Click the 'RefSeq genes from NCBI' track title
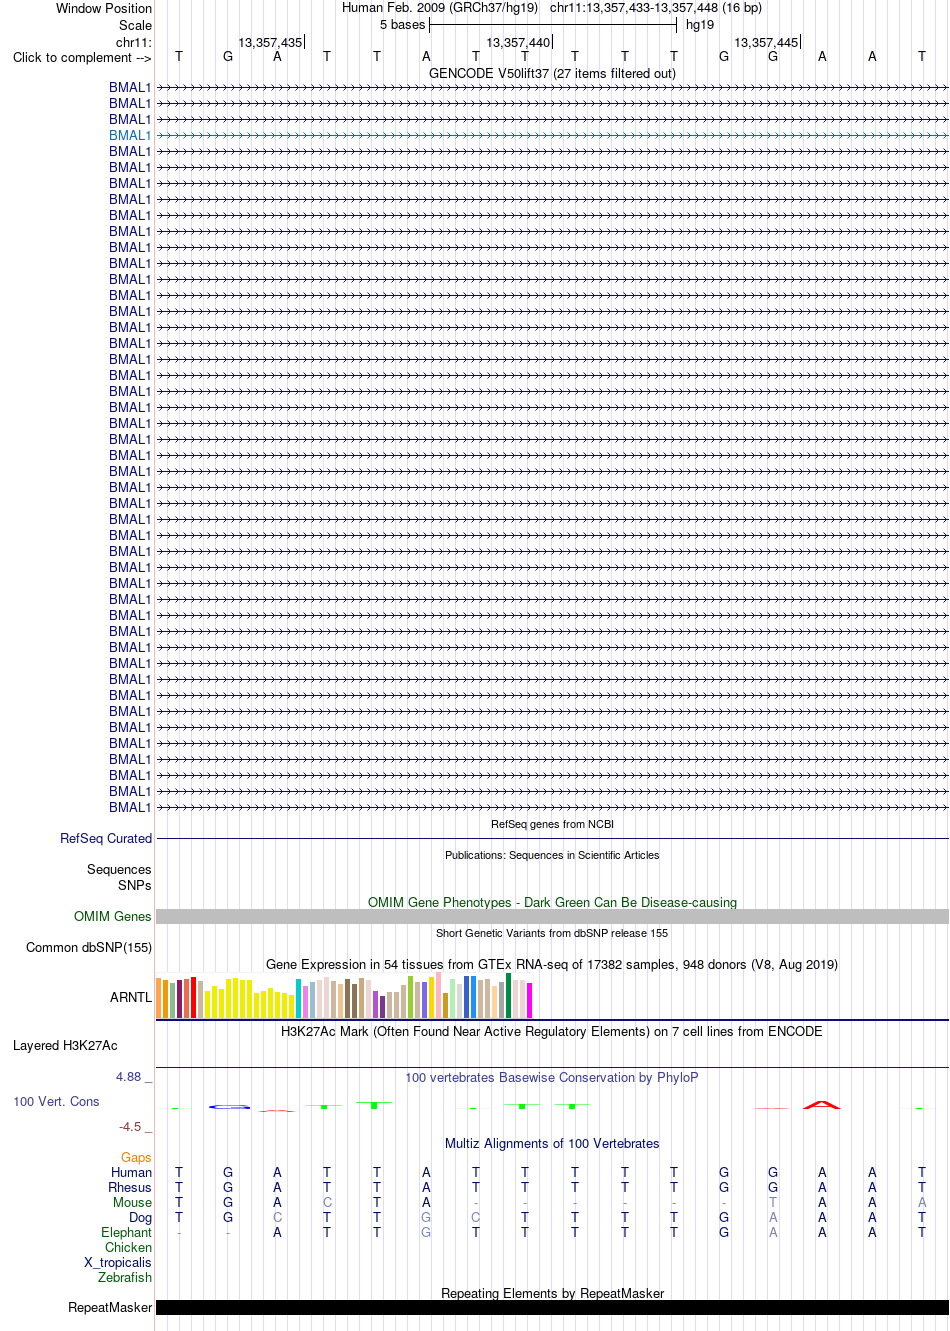Screen dimensions: 950x1331 (x=552, y=824)
